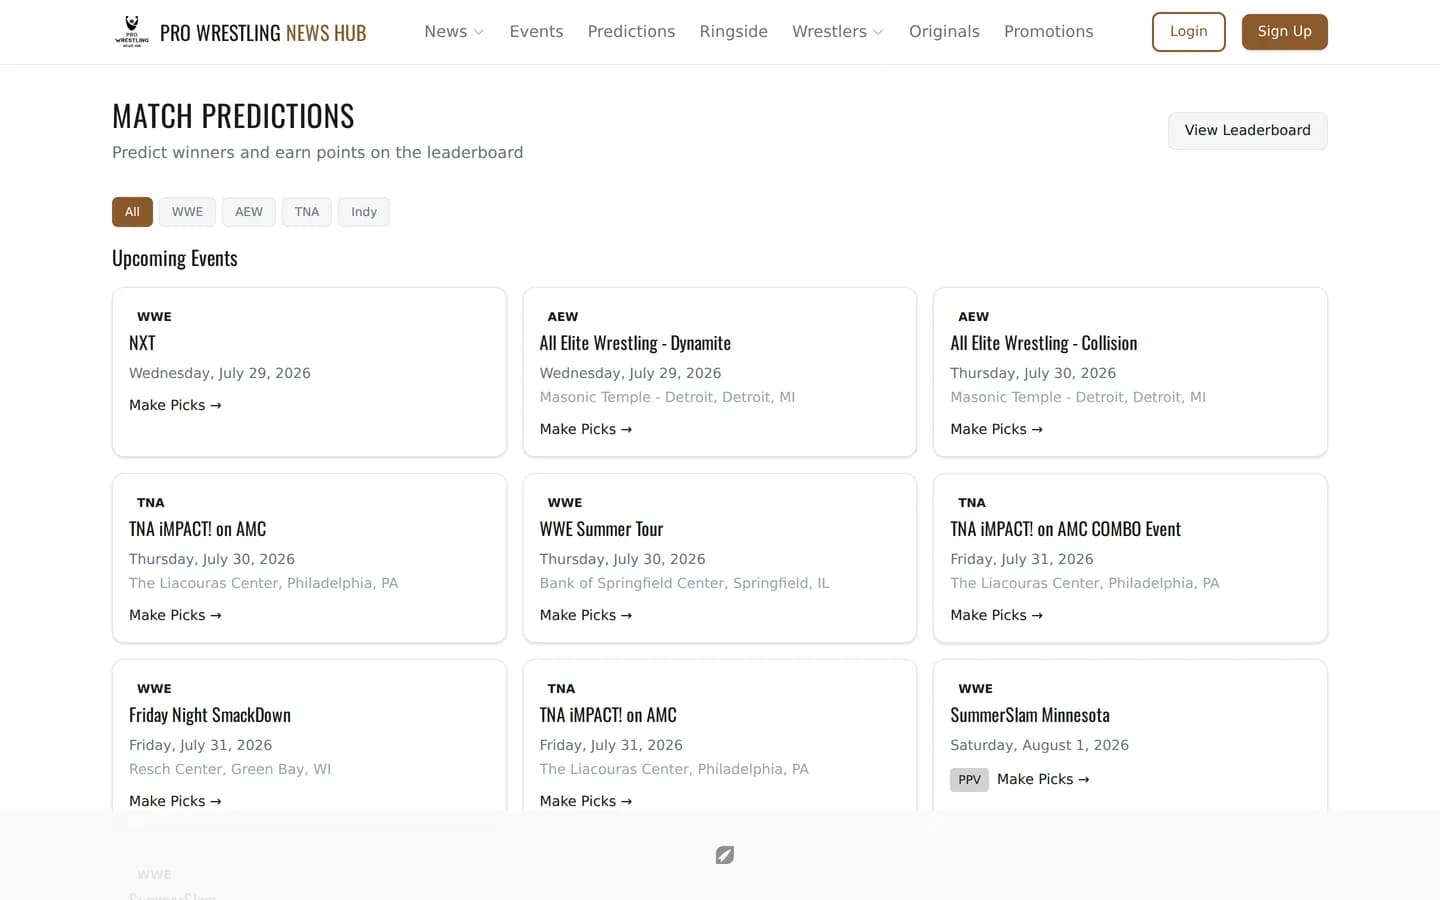Open TNA iMPACT! on AMC COMBO Event title
1440x900 pixels.
(1065, 529)
